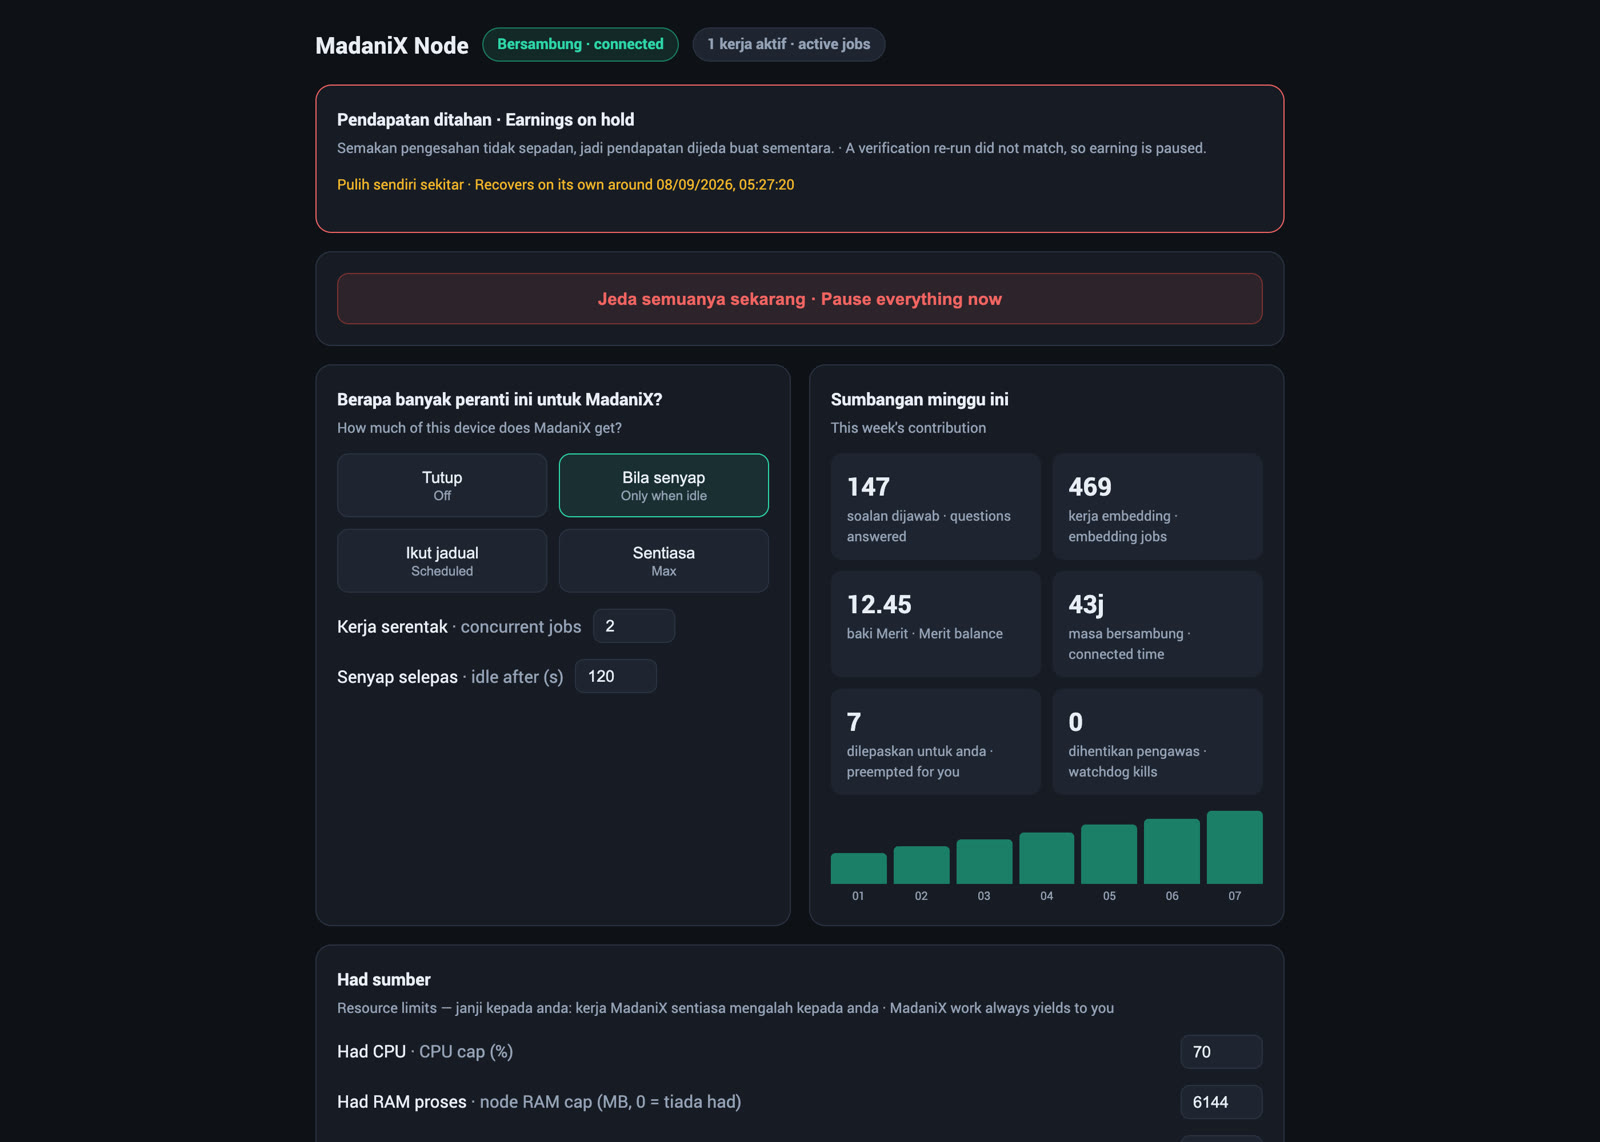The height and width of the screenshot is (1142, 1600).
Task: Click the chart bar for day 01
Action: 858,868
